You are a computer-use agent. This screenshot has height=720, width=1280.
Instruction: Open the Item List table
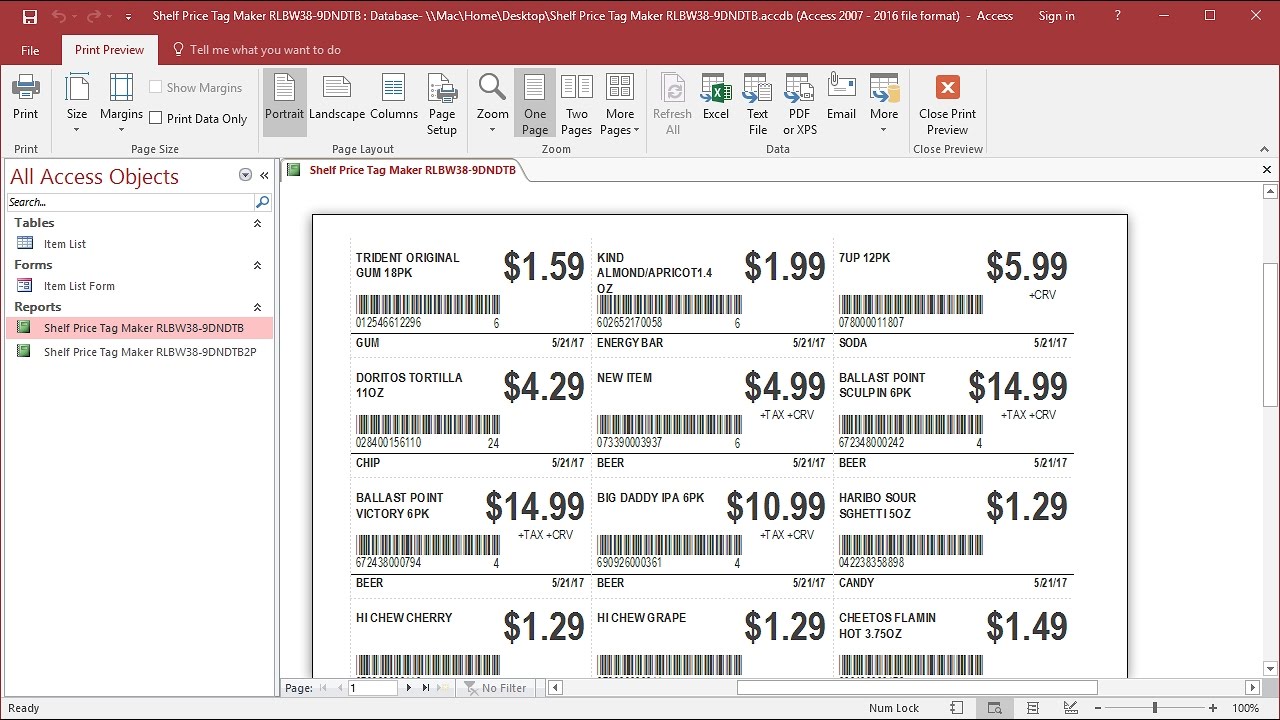click(x=64, y=244)
